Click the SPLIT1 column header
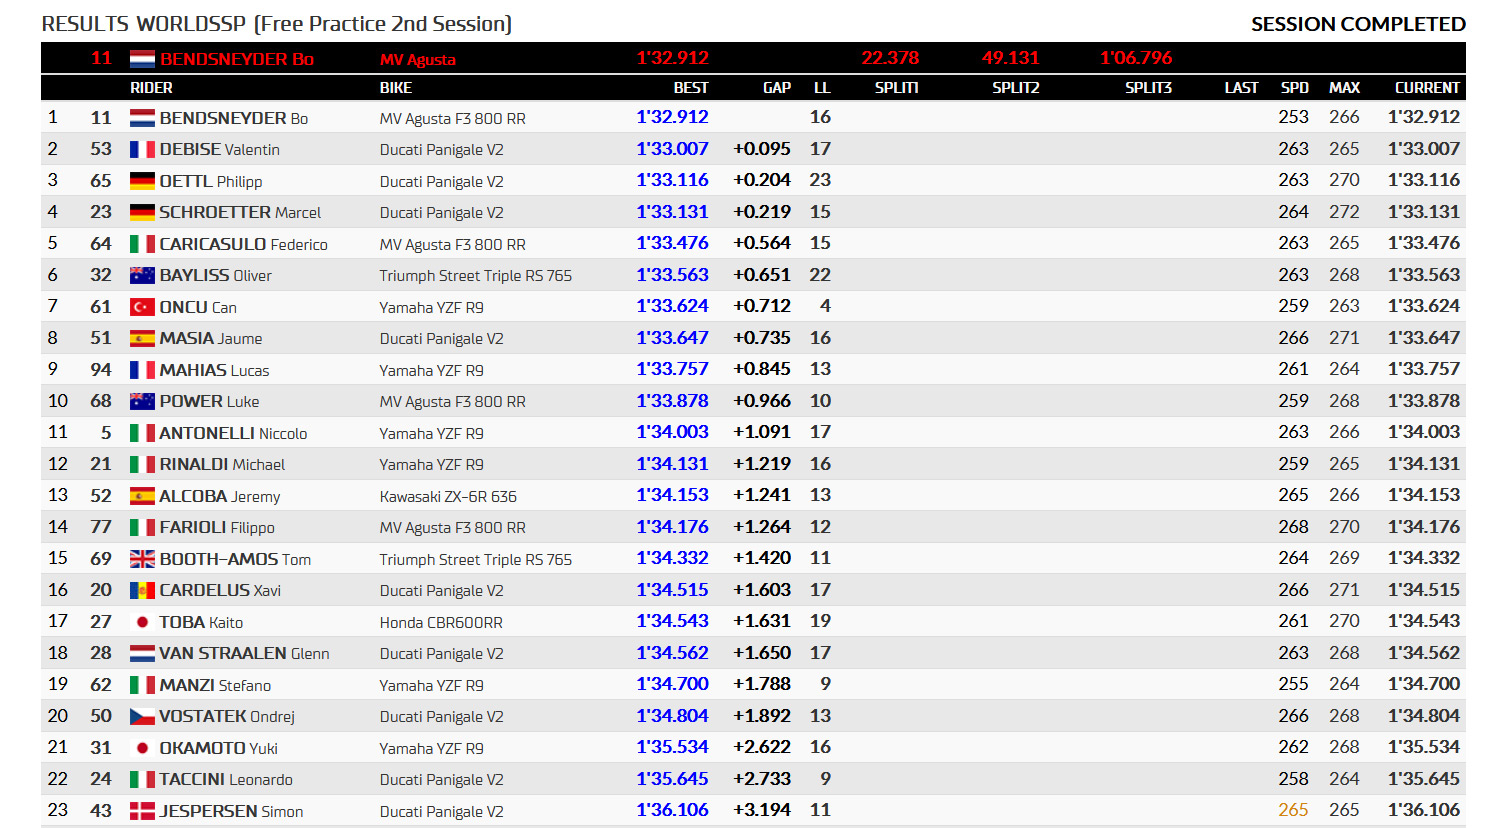Viewport: 1502px width, 828px height. pos(897,88)
